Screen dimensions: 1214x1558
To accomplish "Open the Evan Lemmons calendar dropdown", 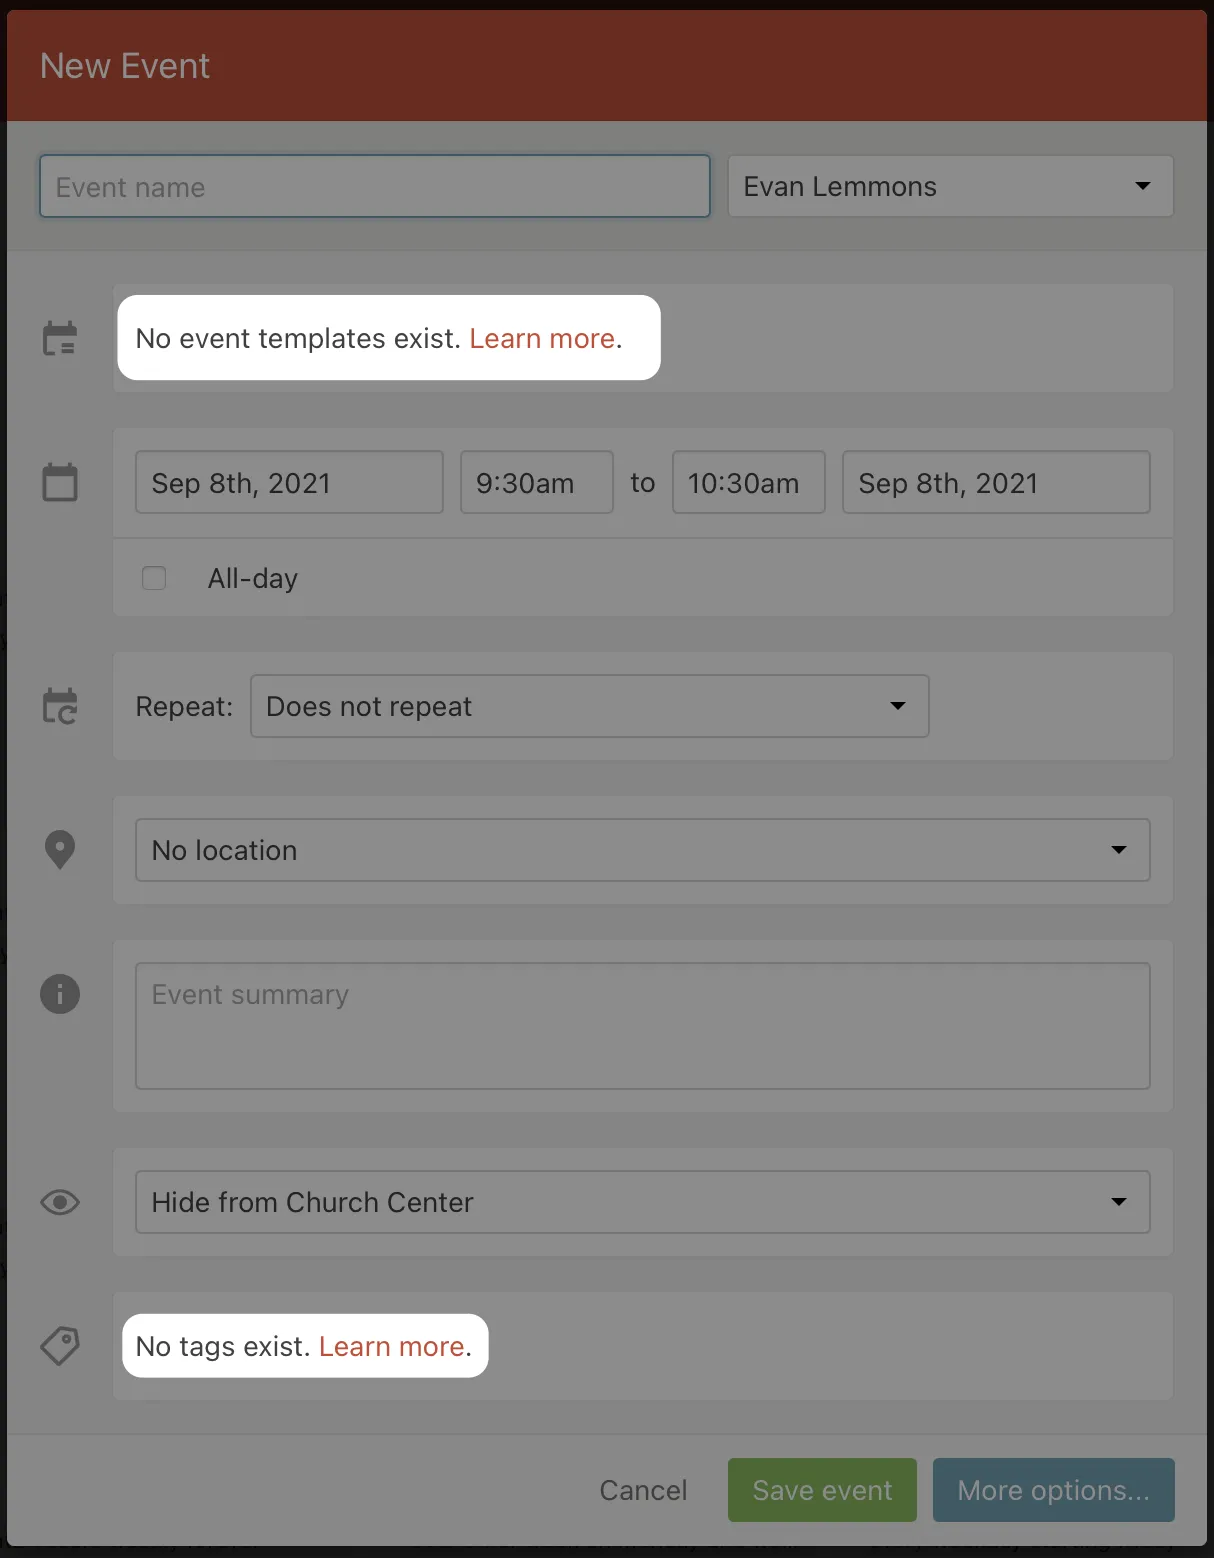I will click(x=948, y=186).
